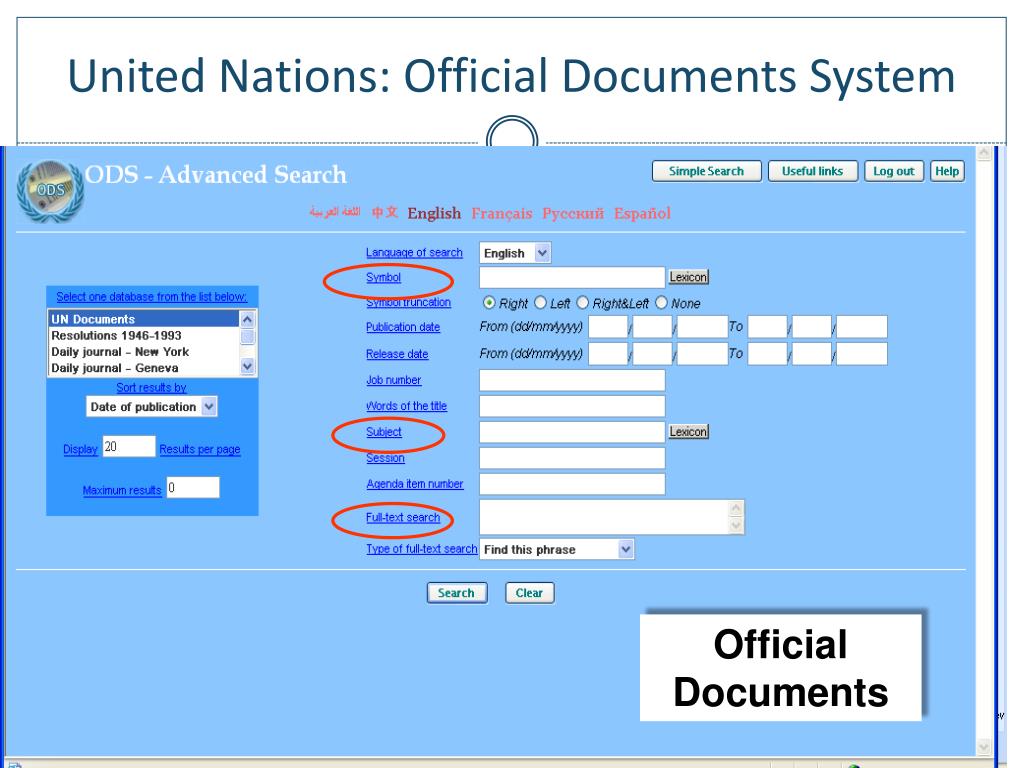Open the Date of publication sort dropdown
This screenshot has height=768, width=1024.
(208, 406)
